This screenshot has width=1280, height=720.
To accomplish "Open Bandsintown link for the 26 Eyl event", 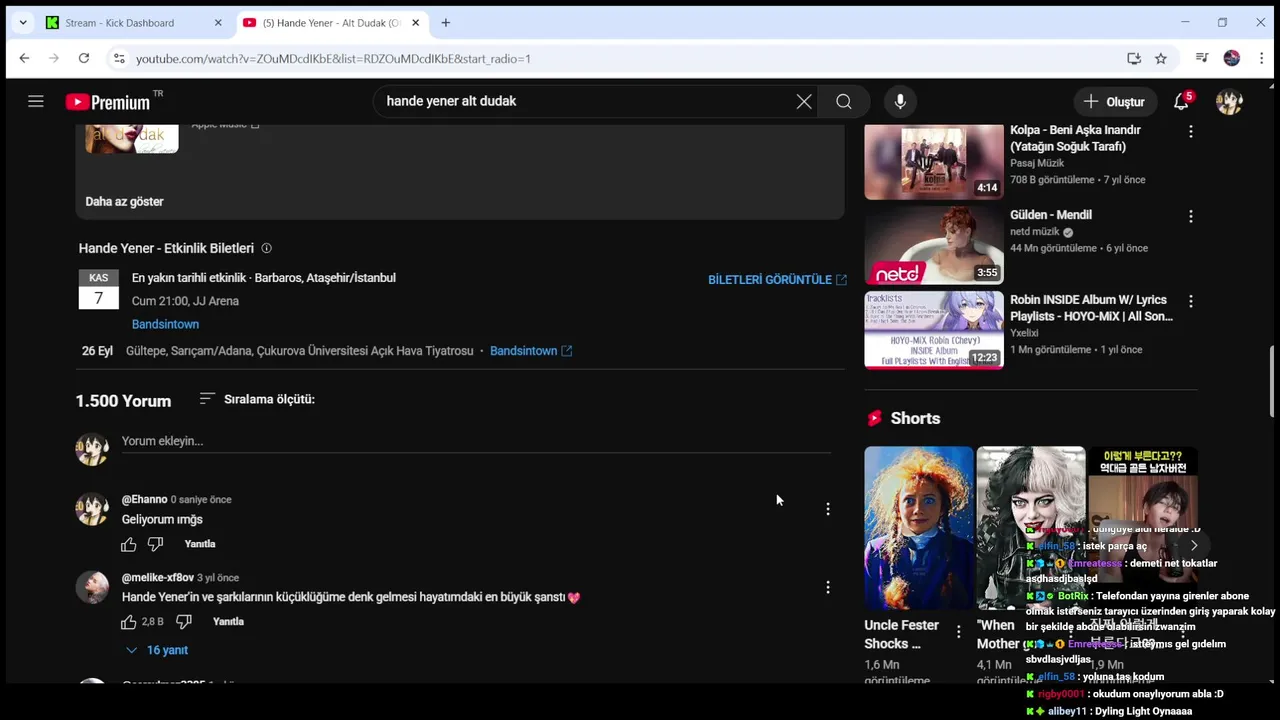I will [531, 351].
